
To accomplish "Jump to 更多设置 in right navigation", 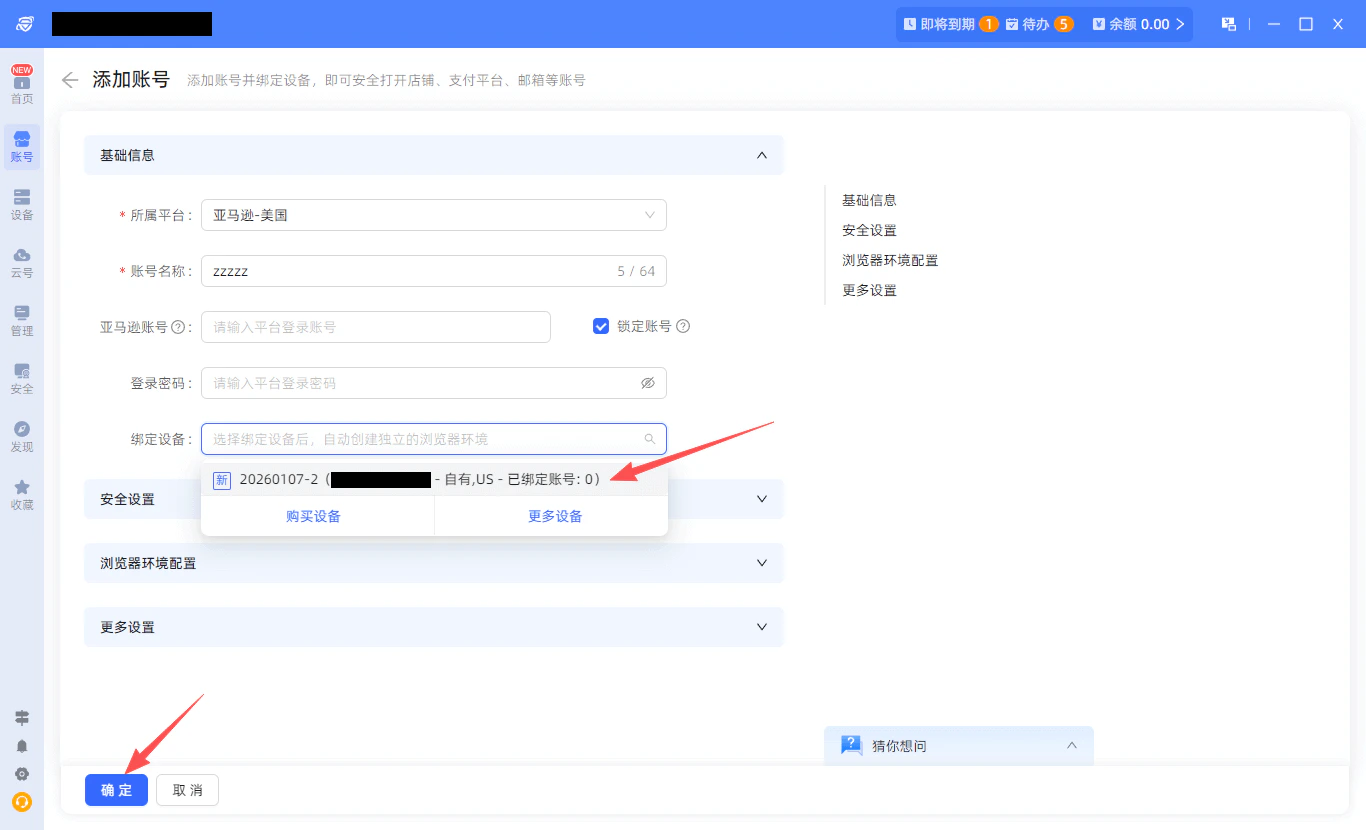I will (869, 290).
